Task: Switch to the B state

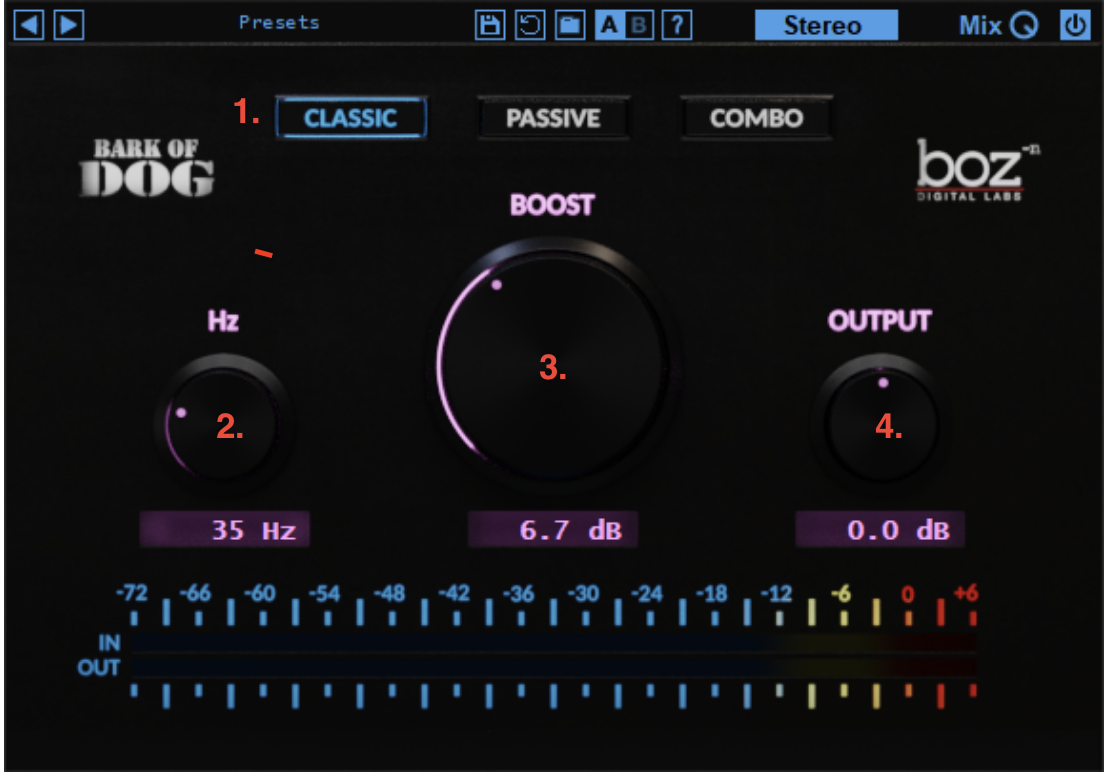Action: (639, 26)
